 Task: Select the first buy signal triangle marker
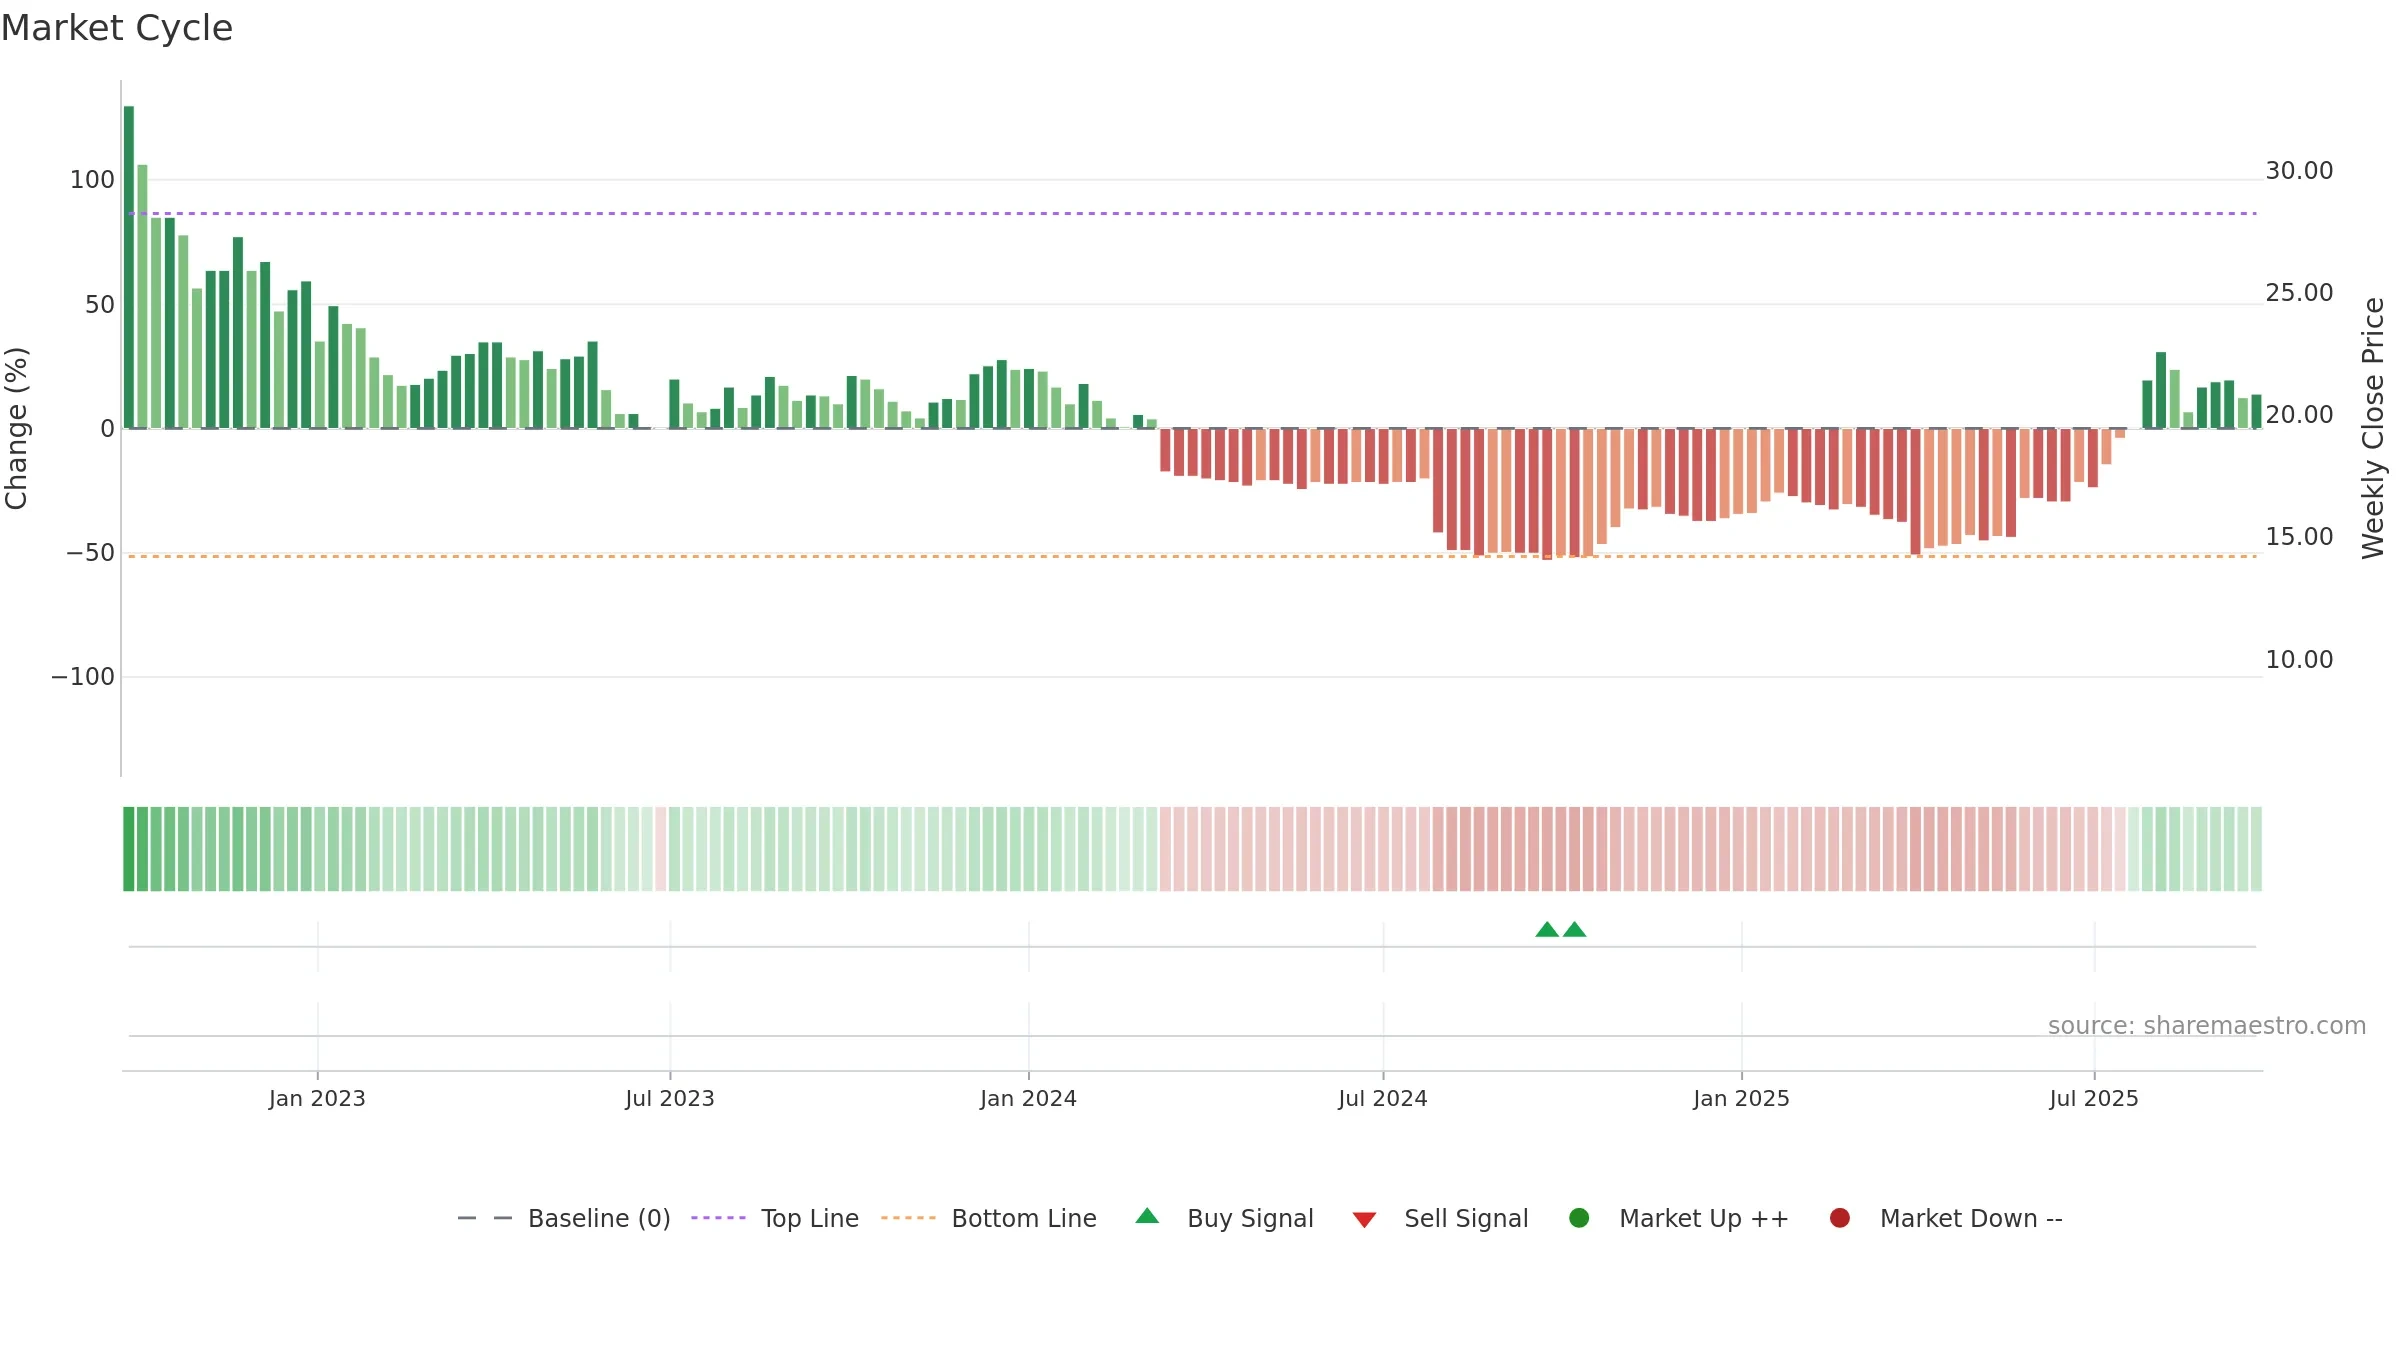[1547, 929]
